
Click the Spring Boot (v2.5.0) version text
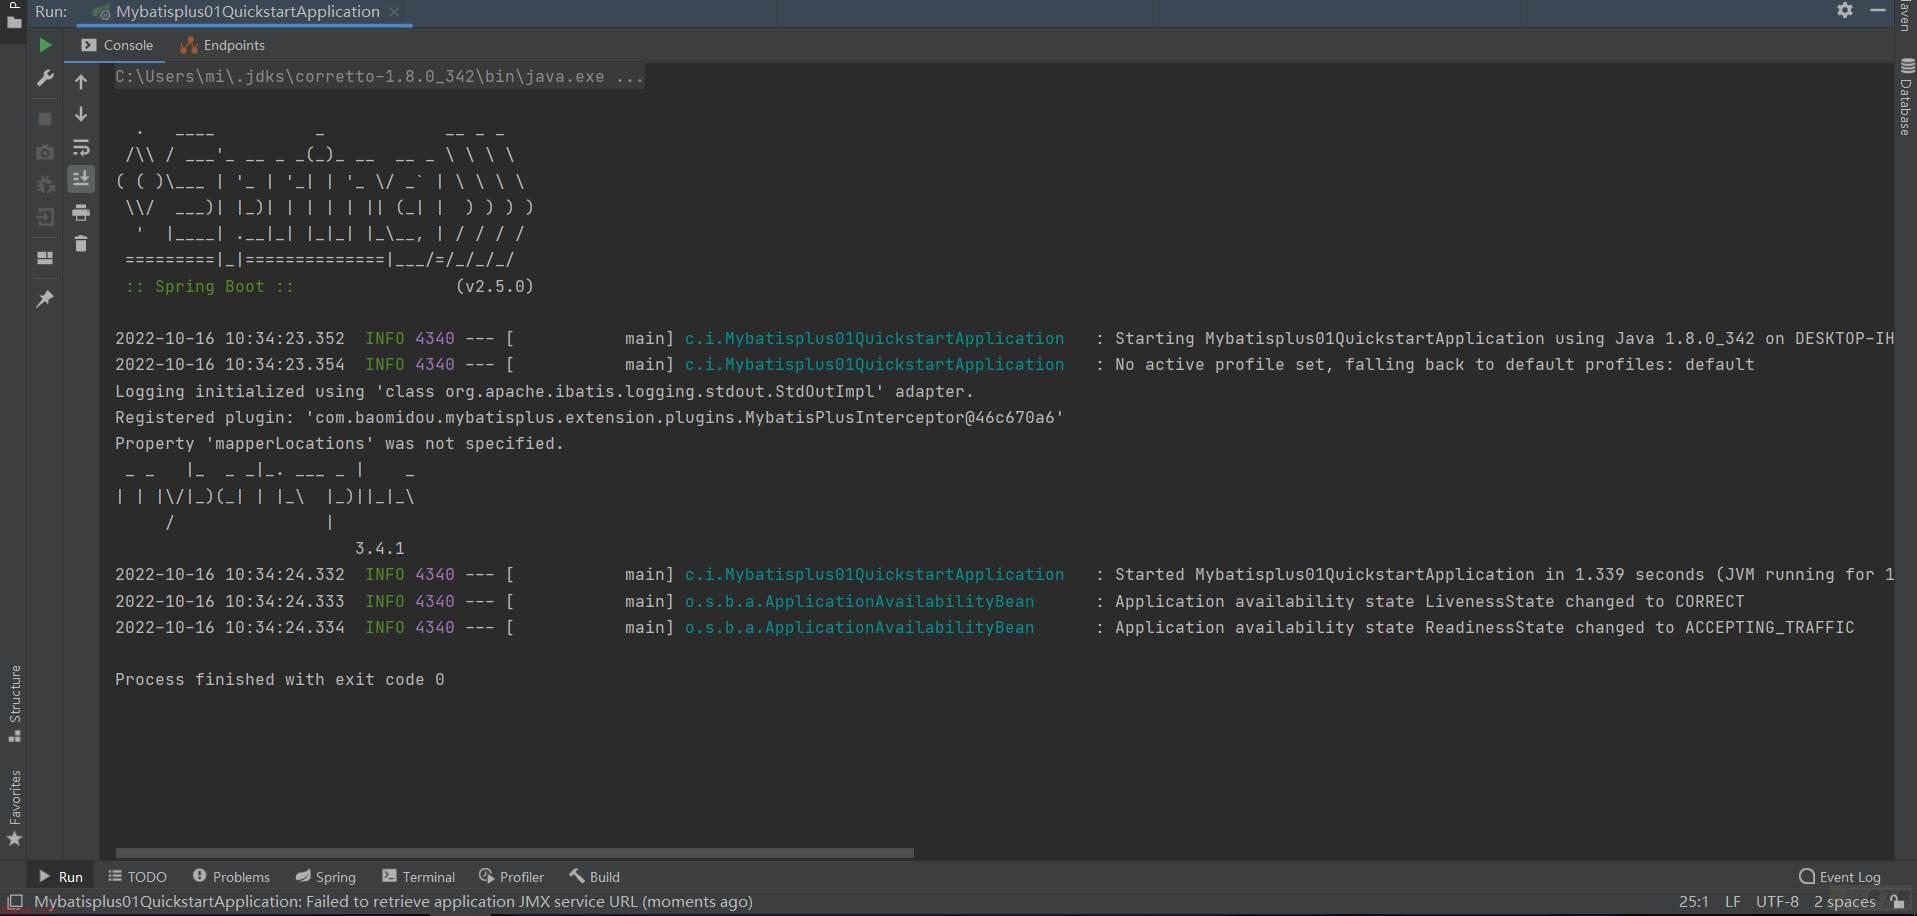[x=494, y=287]
